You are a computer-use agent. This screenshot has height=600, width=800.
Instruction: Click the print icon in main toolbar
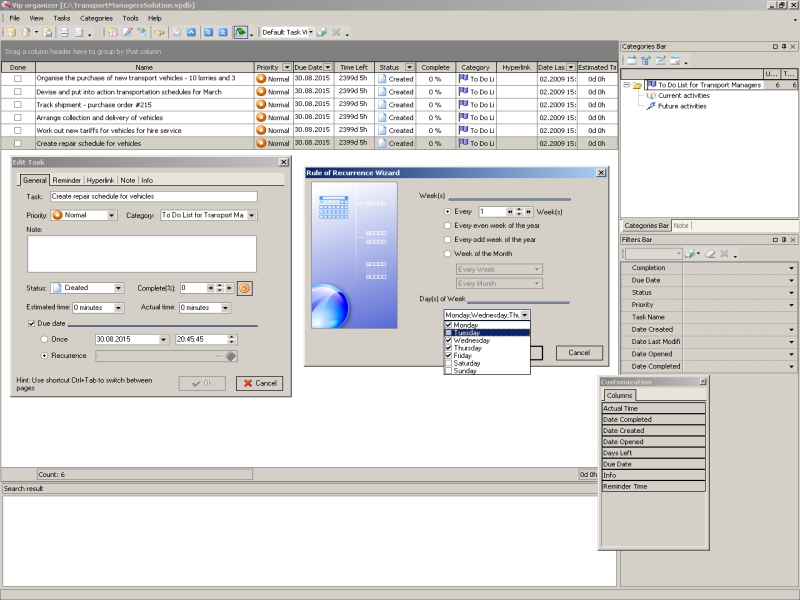(x=62, y=32)
